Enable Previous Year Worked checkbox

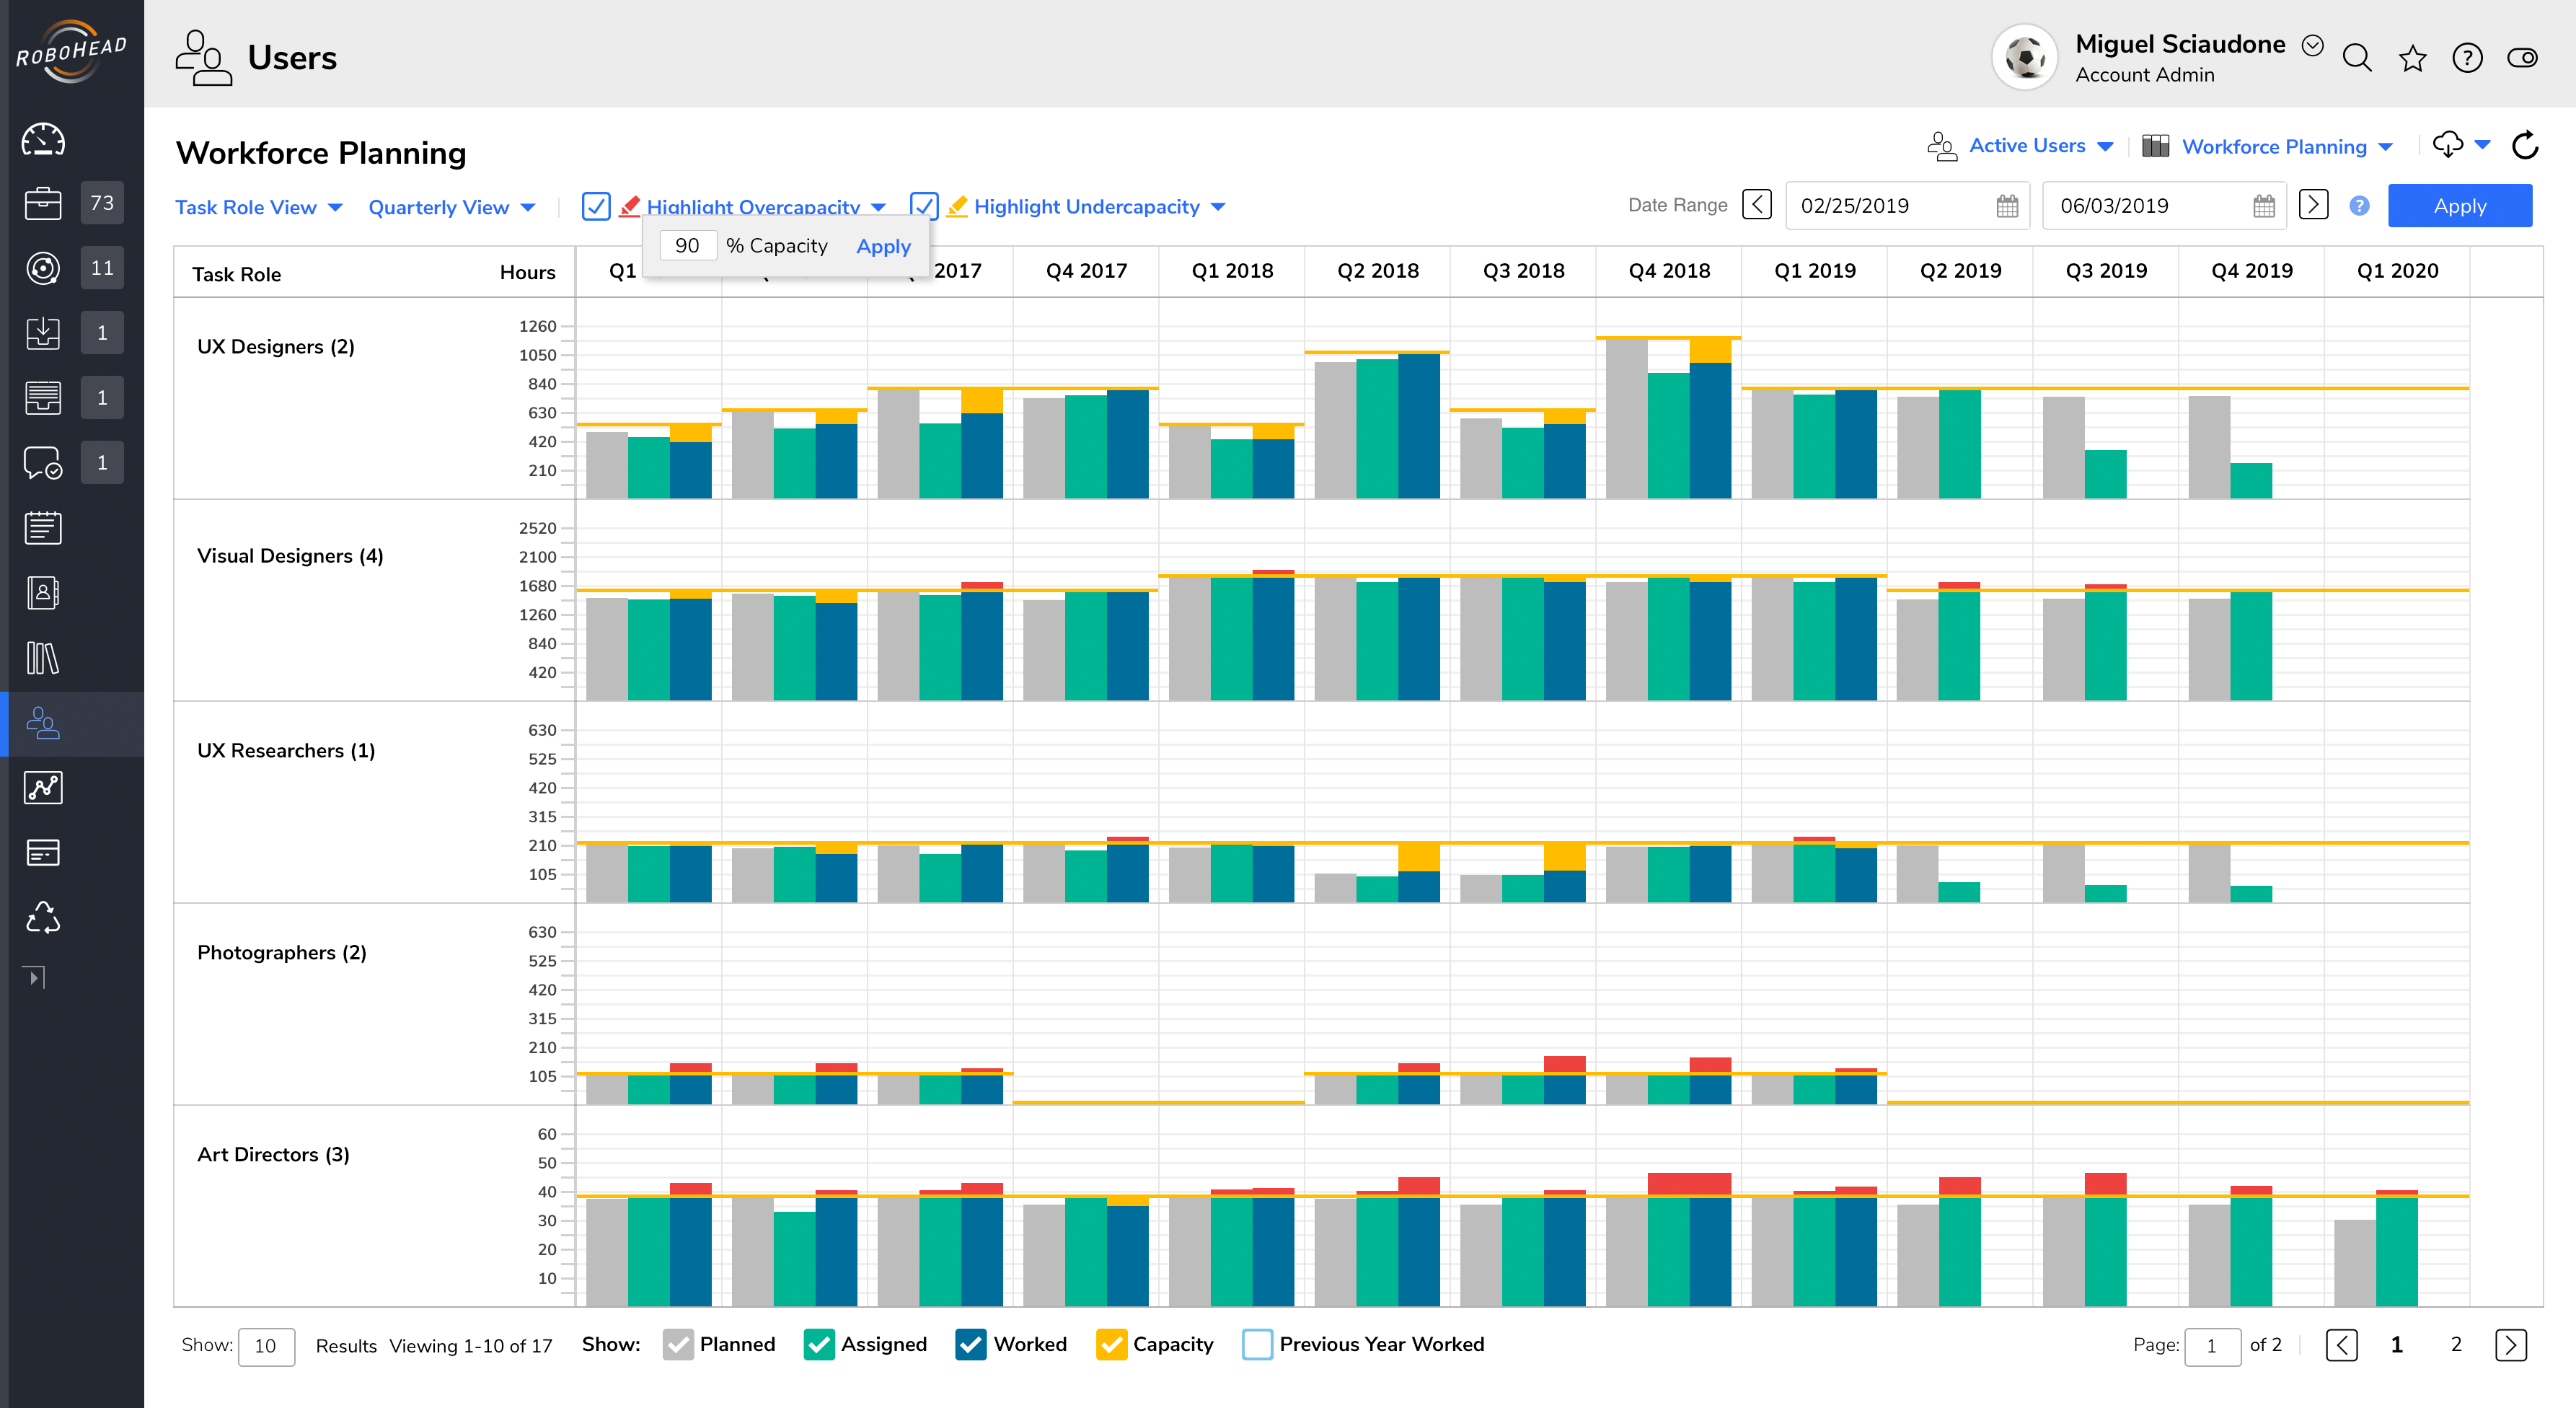pyautogui.click(x=1257, y=1345)
